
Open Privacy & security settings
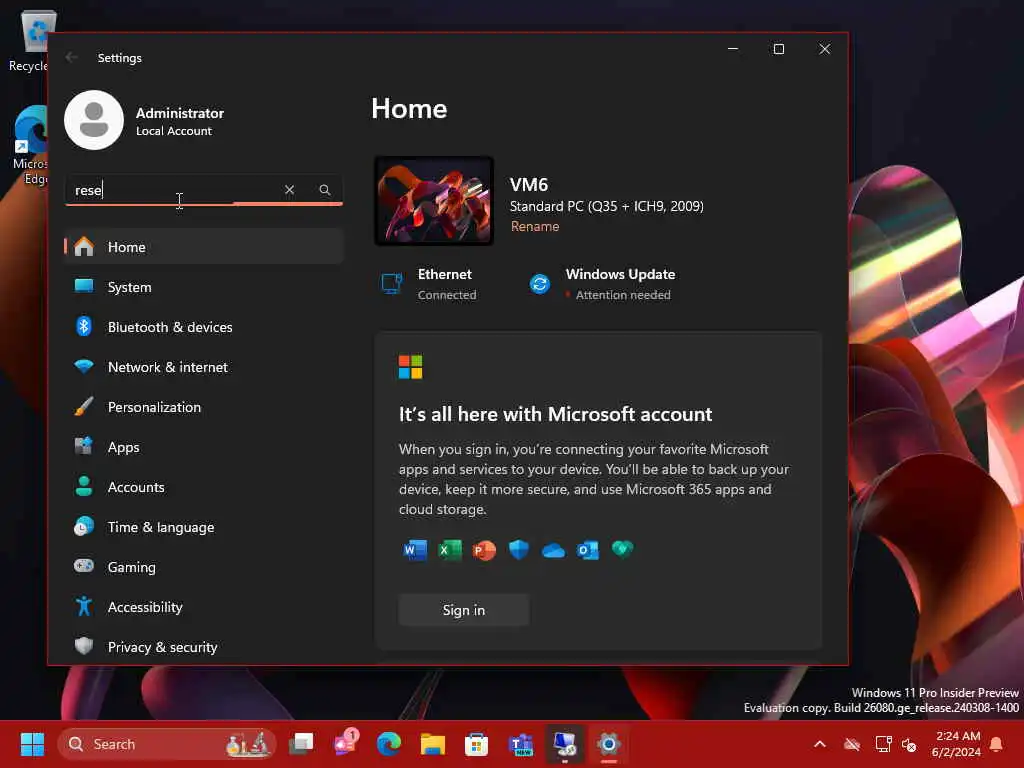204,647
